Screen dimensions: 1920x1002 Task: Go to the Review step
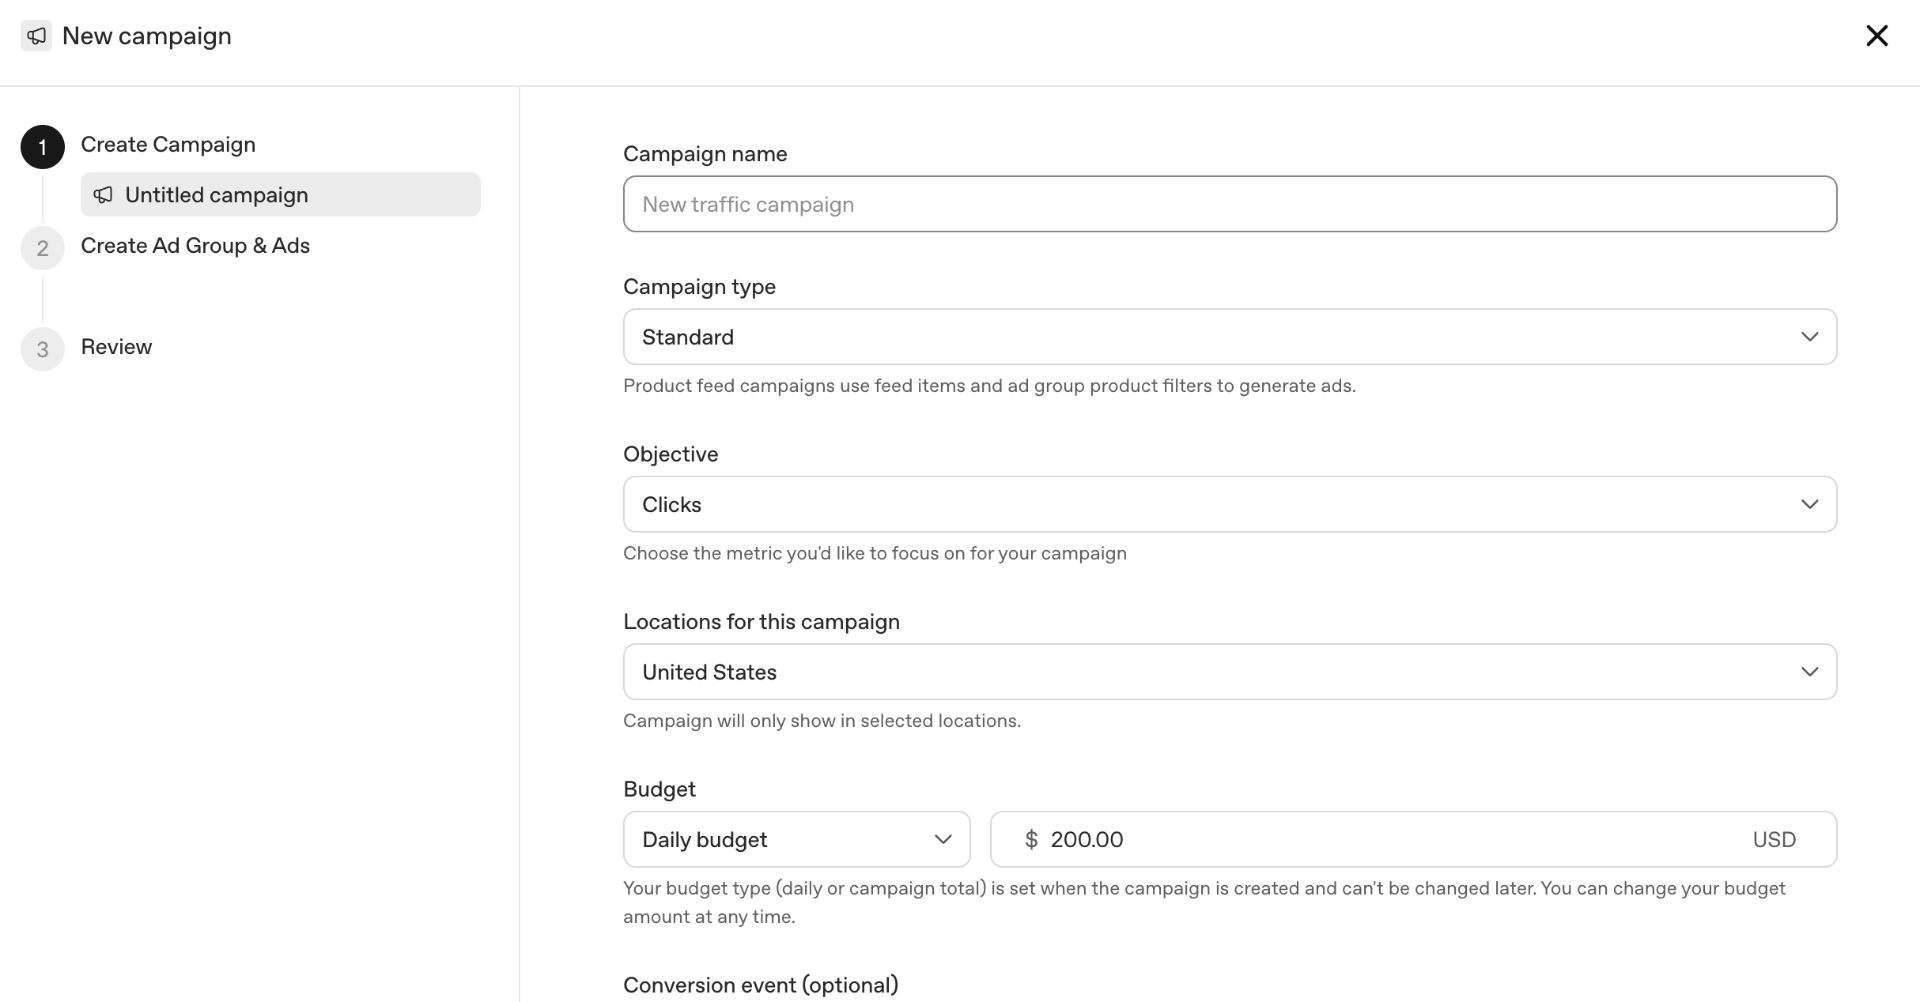tap(116, 346)
